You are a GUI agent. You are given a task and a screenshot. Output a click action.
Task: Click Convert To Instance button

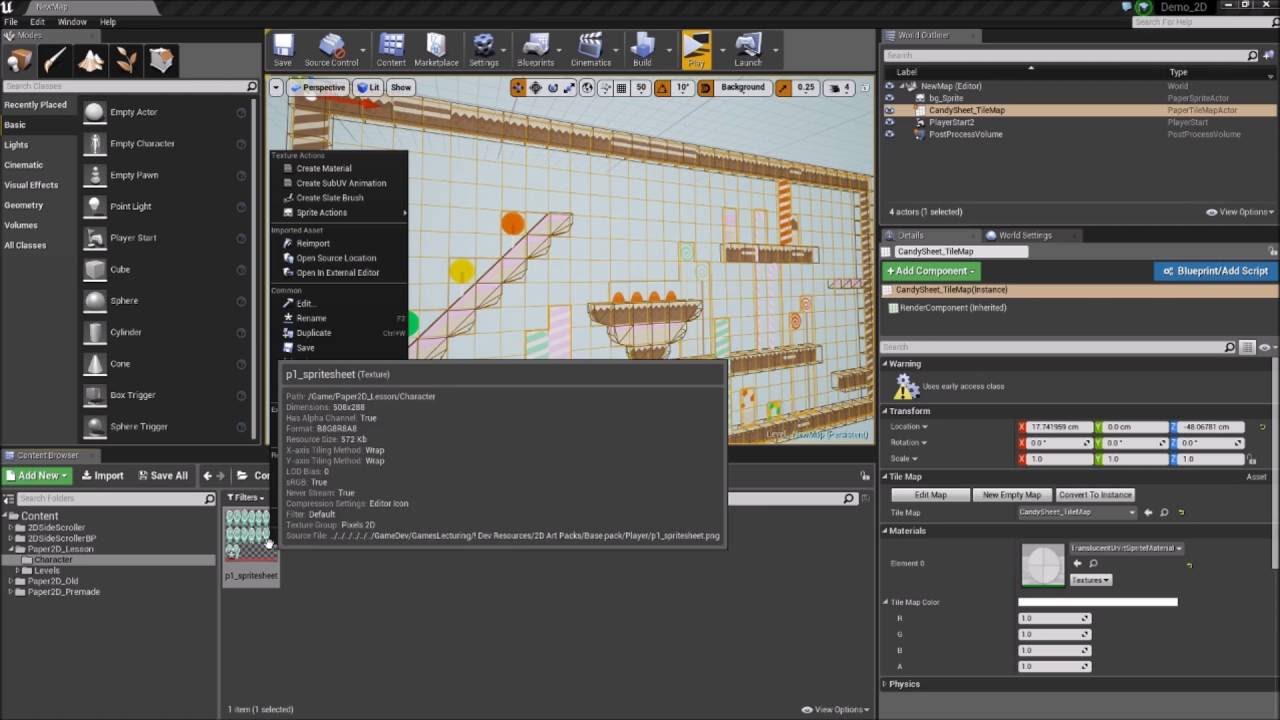point(1095,495)
